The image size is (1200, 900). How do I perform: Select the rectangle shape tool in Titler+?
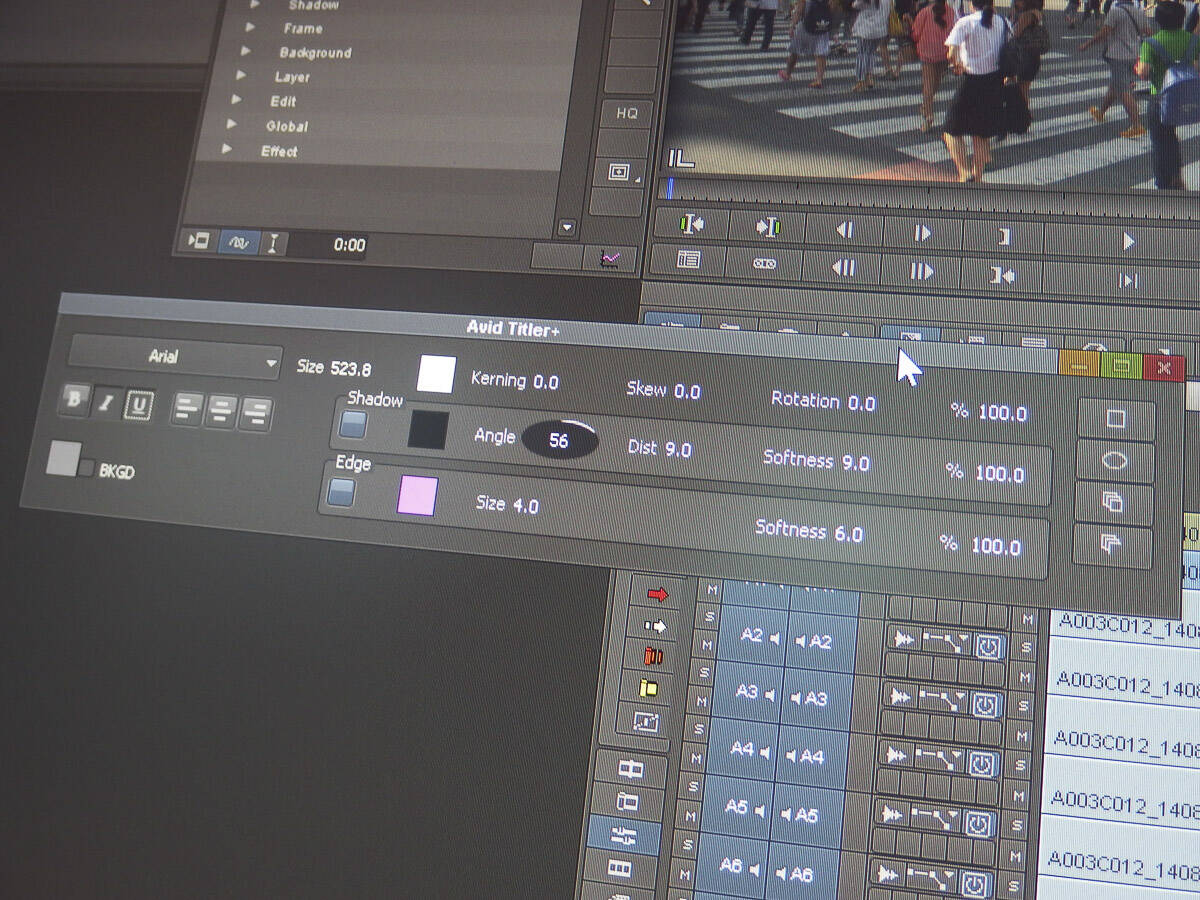click(1116, 420)
